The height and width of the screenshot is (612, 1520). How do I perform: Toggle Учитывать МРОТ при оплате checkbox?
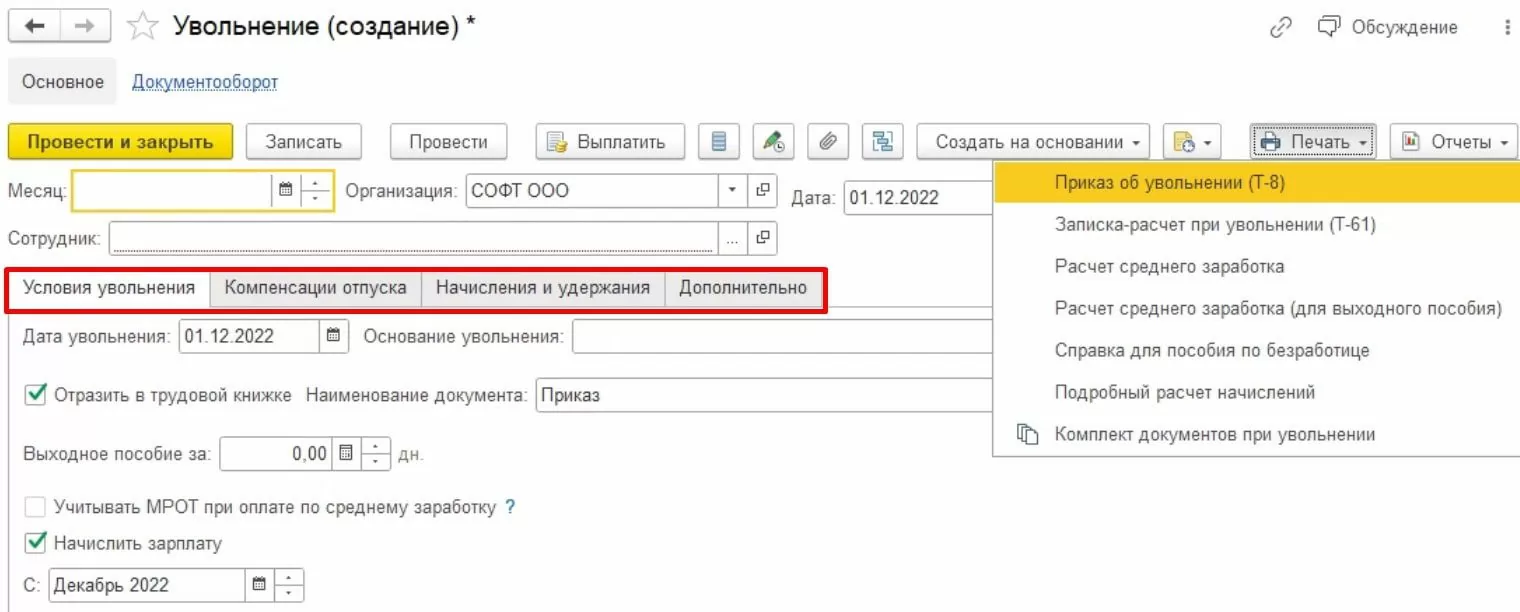tap(36, 507)
